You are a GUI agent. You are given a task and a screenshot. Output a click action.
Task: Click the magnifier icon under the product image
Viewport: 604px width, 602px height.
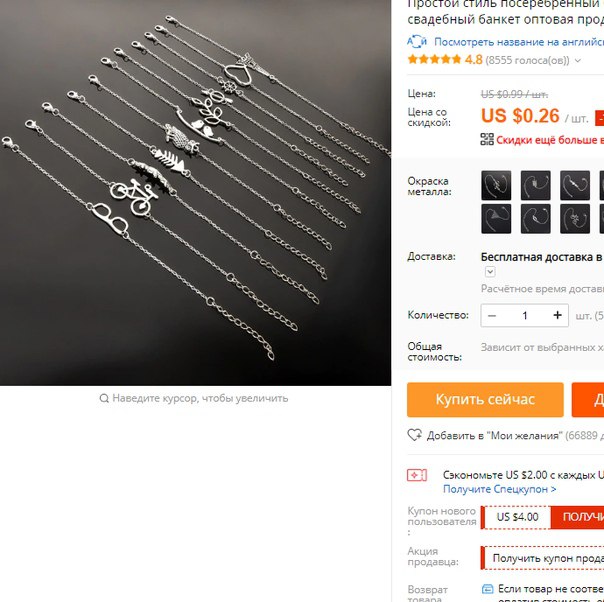click(104, 398)
